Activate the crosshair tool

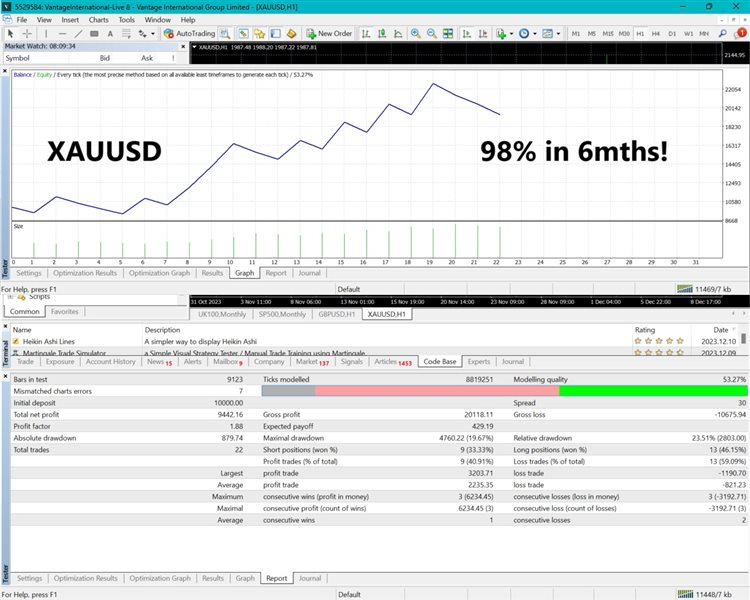pos(27,33)
